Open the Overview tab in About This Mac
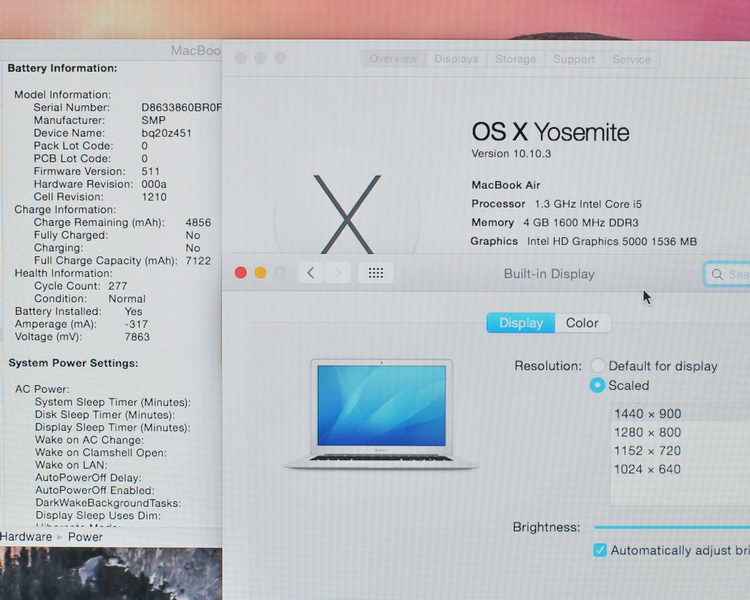 tap(393, 59)
